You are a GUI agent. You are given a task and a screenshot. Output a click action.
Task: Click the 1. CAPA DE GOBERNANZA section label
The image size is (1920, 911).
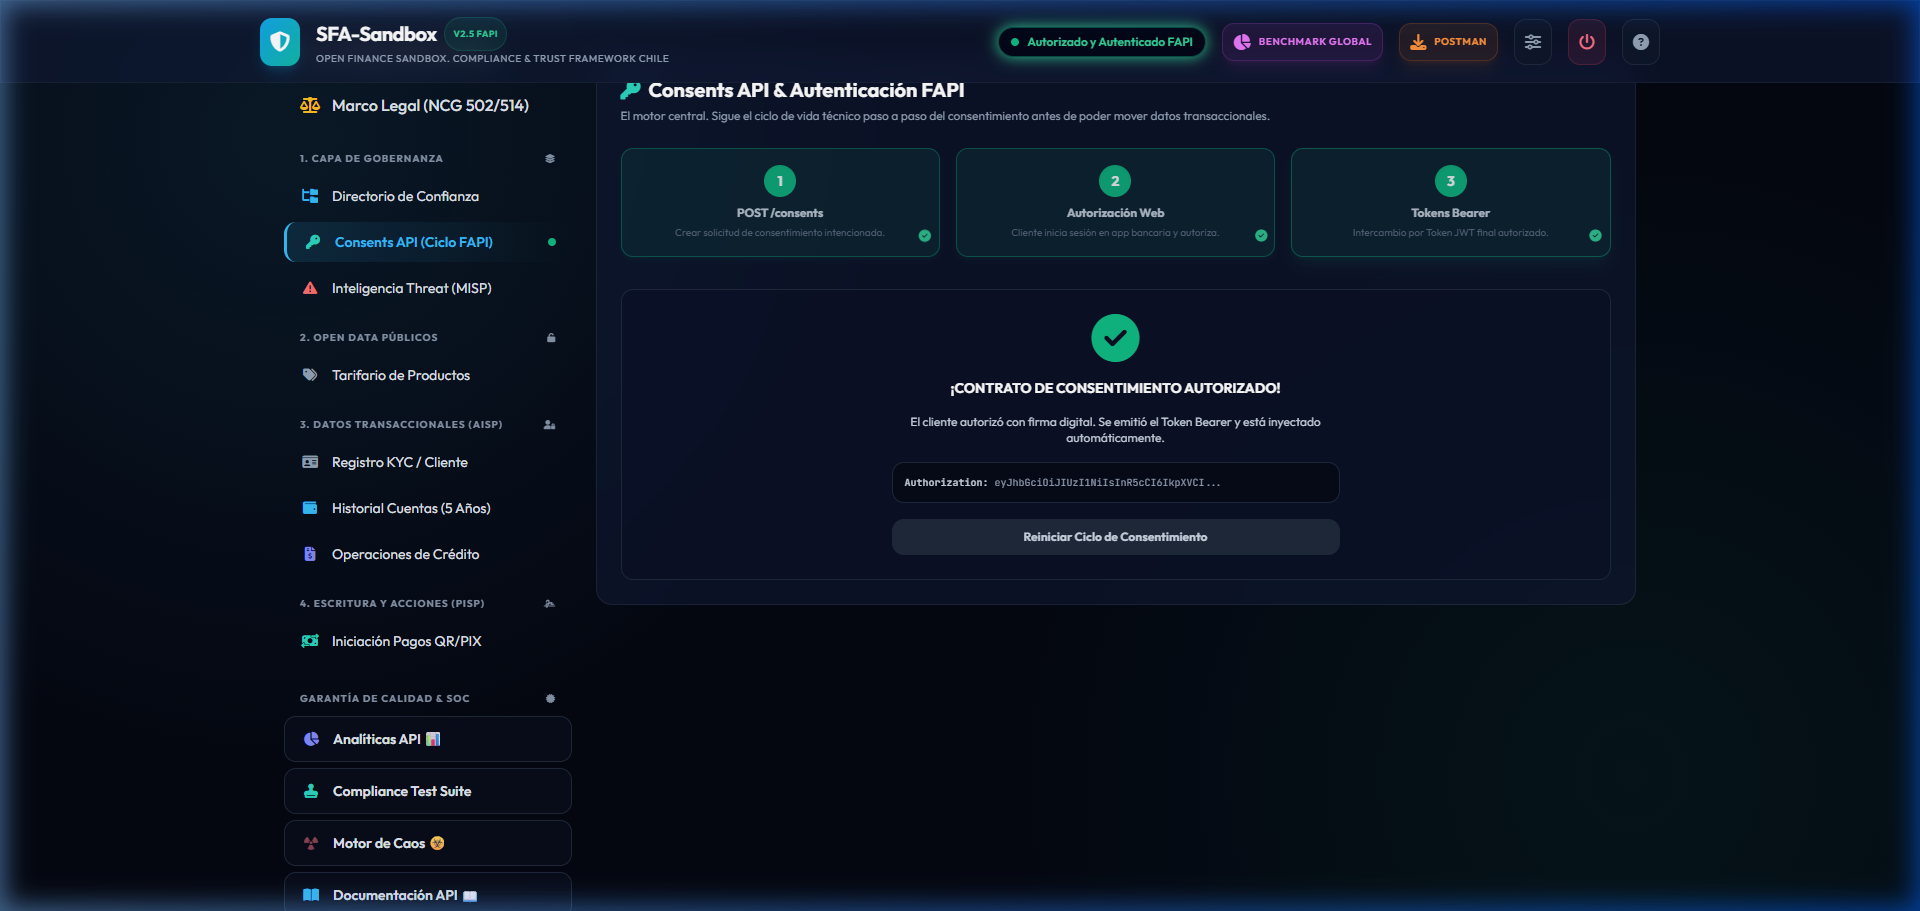pyautogui.click(x=371, y=159)
